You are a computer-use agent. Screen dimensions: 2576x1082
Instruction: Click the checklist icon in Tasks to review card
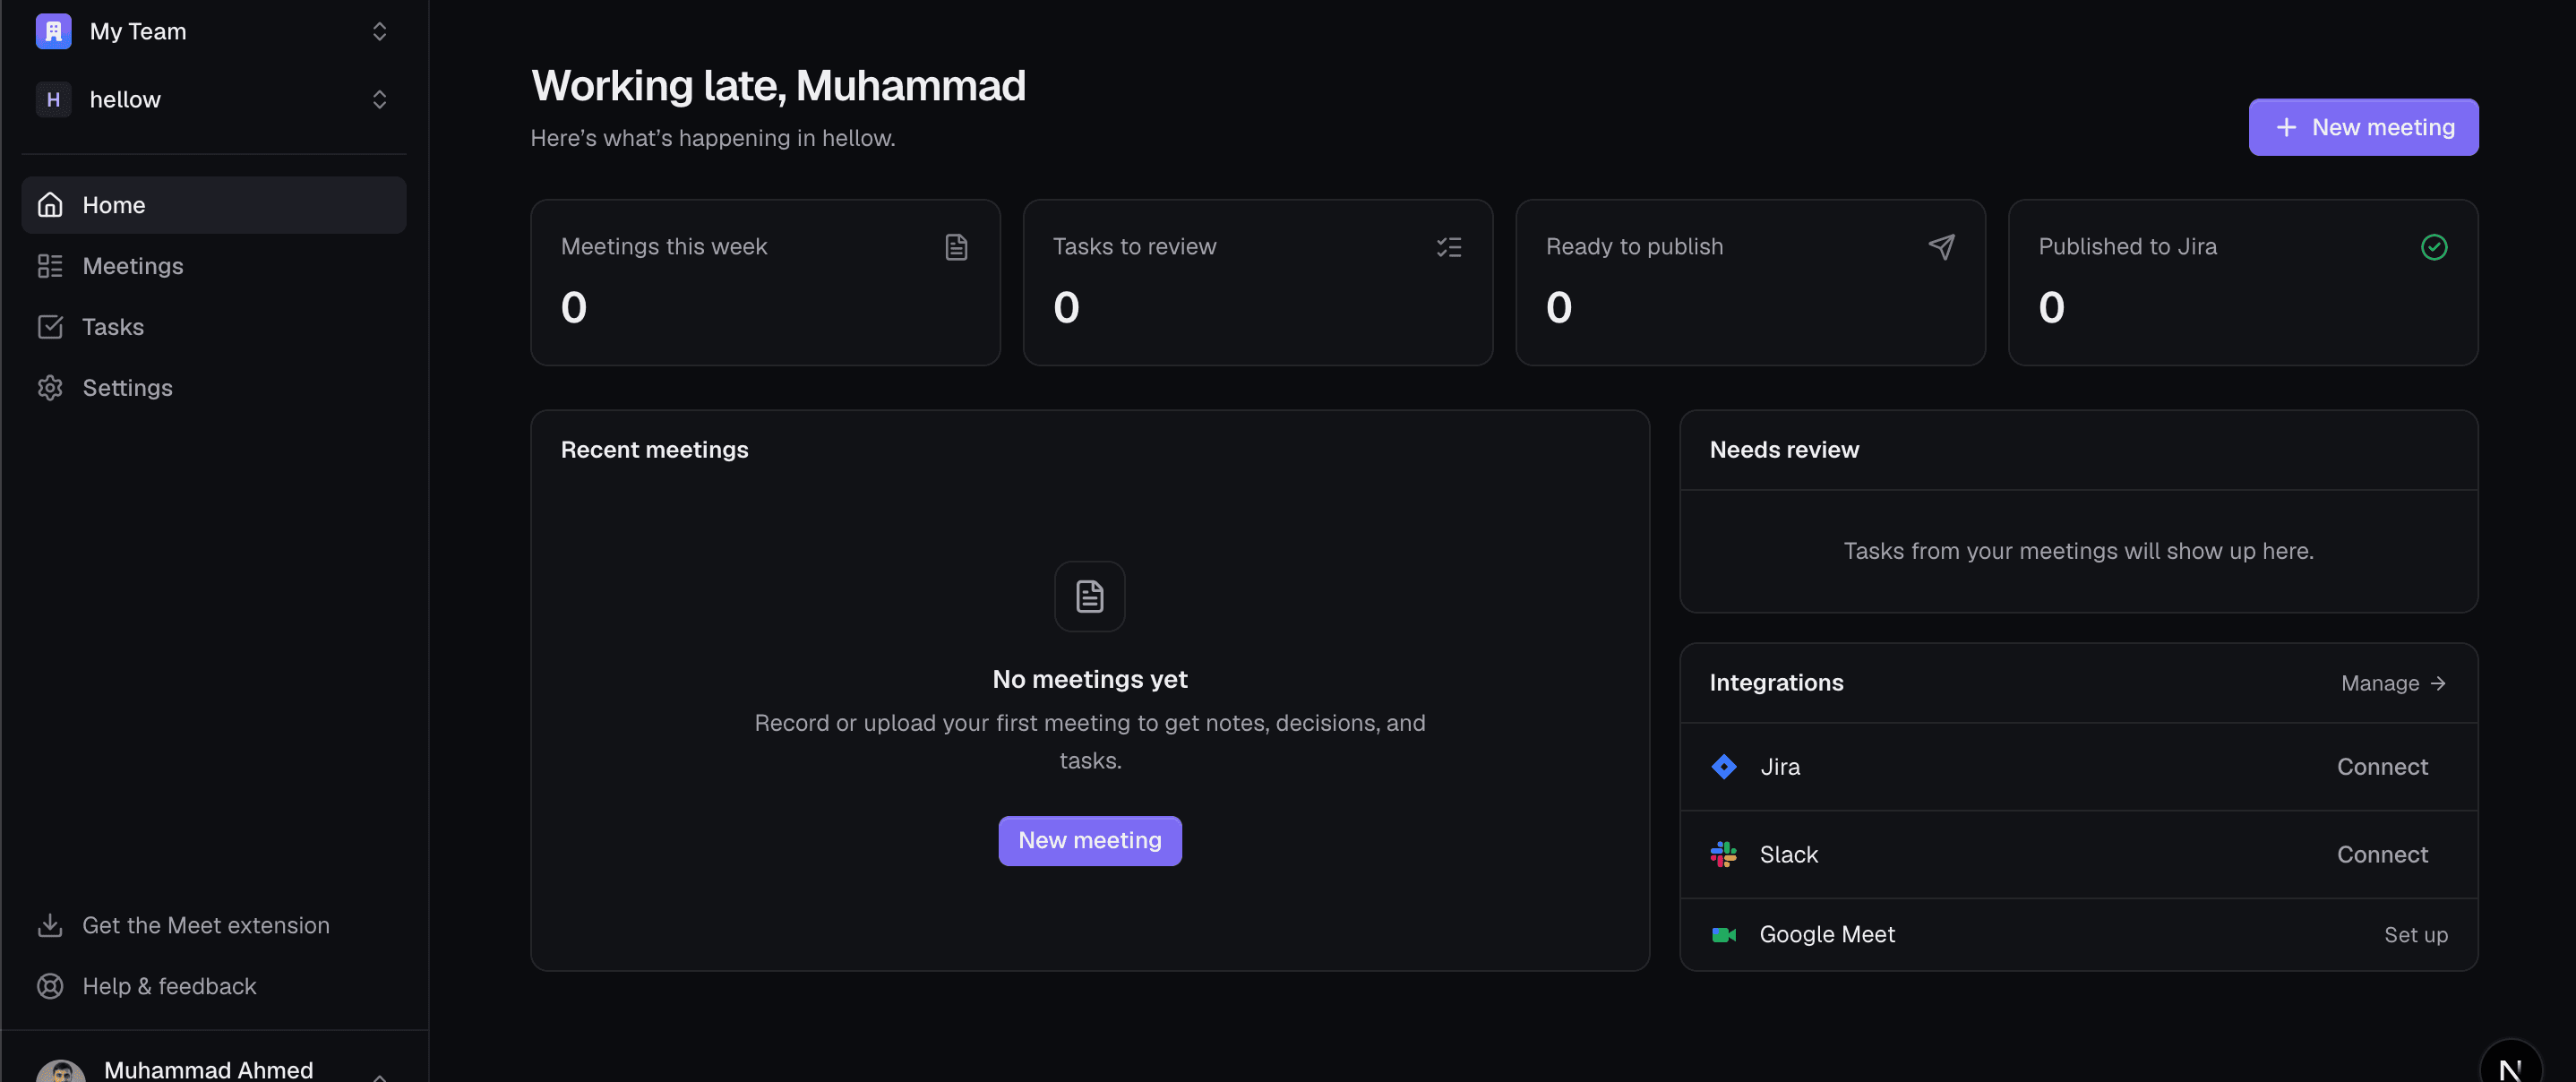(1449, 247)
